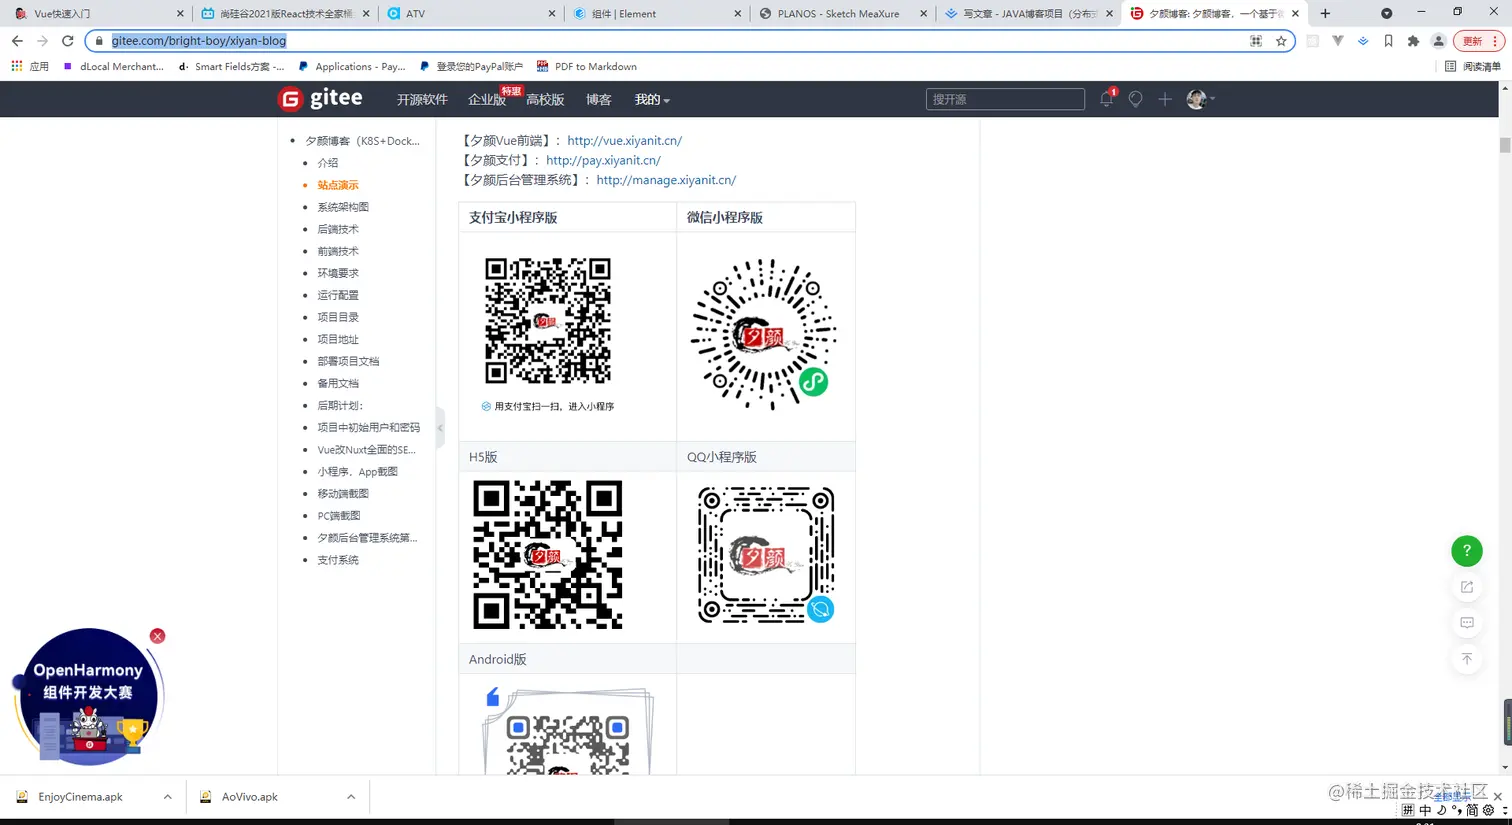Open the notifications bell icon
Screen dimensions: 1512x825
click(x=1106, y=99)
